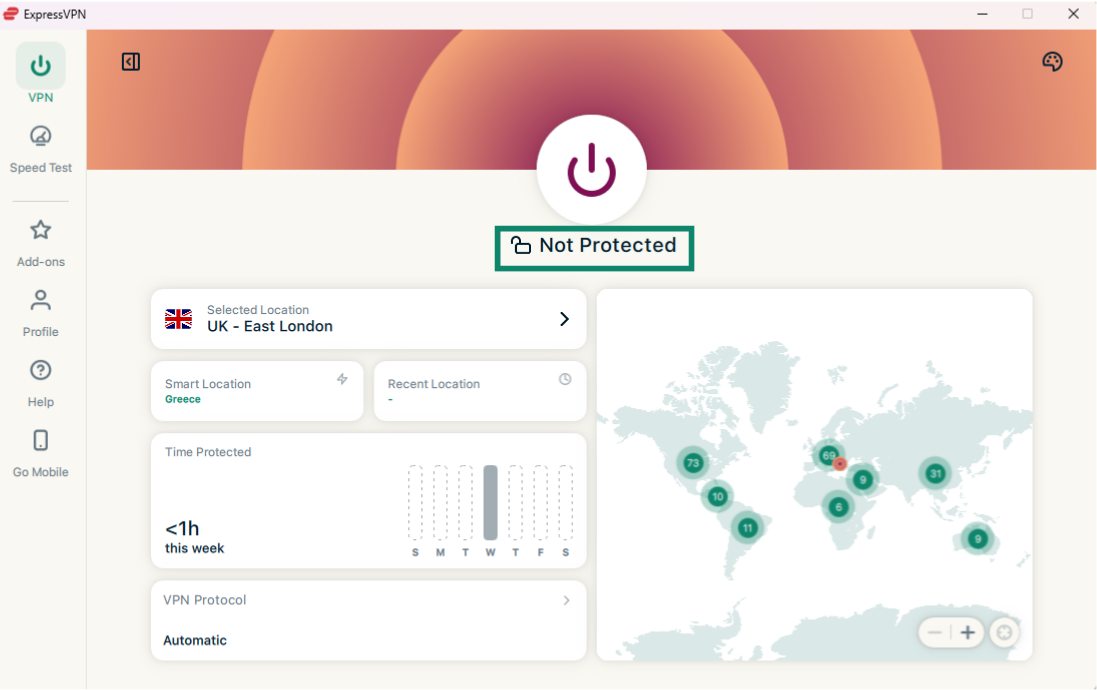Expand the Selected Location chooser
Image resolution: width=1097 pixels, height=690 pixels.
click(x=564, y=319)
